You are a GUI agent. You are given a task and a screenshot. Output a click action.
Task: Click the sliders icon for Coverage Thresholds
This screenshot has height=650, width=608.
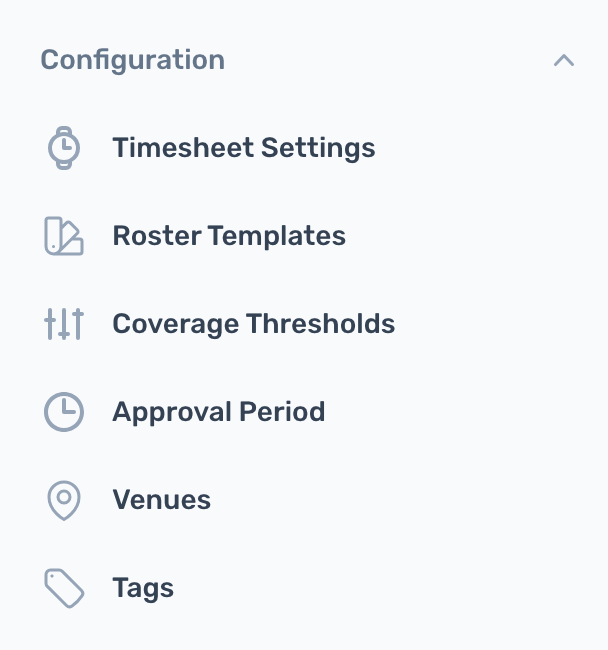pyautogui.click(x=64, y=324)
